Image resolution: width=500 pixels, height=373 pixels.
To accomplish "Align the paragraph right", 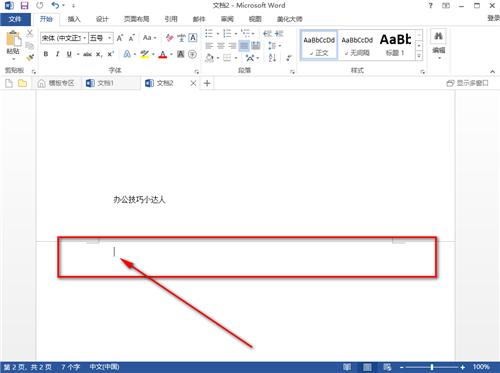I will pyautogui.click(x=232, y=46).
